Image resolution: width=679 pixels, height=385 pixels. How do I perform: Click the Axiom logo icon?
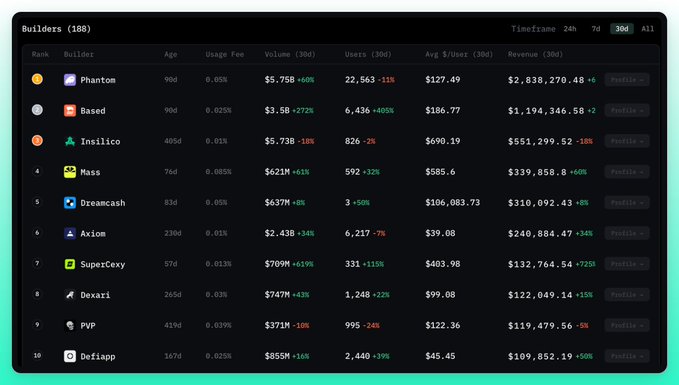(70, 233)
